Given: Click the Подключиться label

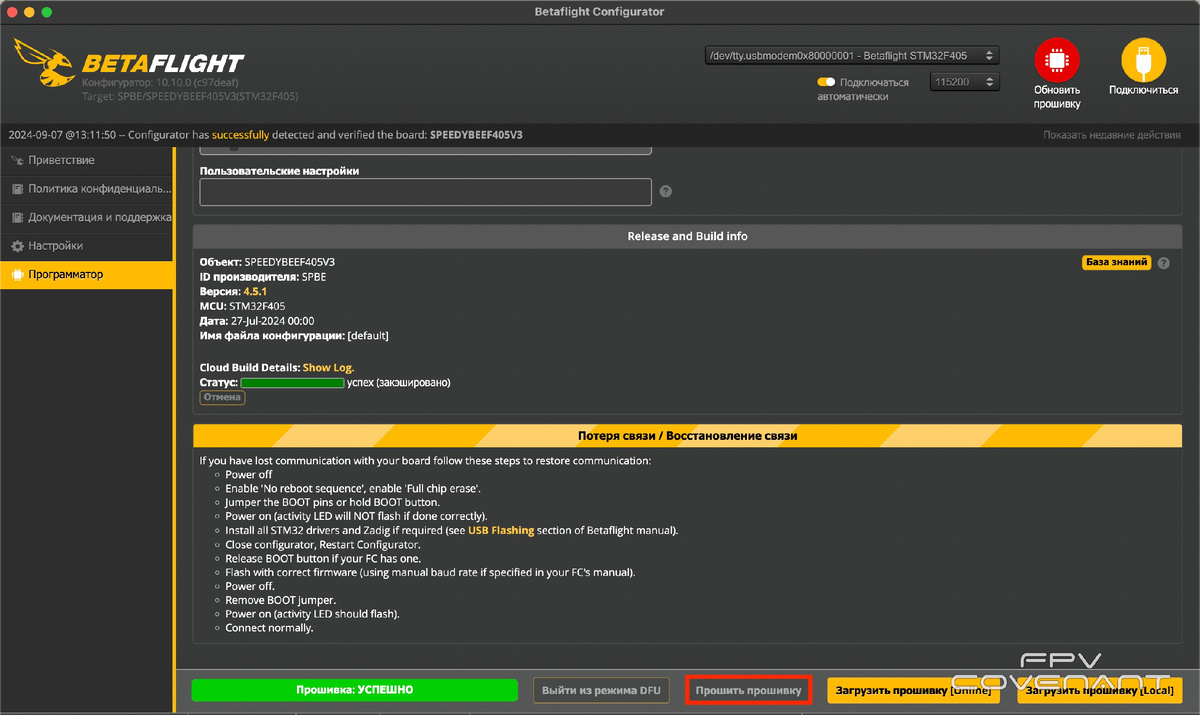Looking at the screenshot, I should (x=1143, y=90).
